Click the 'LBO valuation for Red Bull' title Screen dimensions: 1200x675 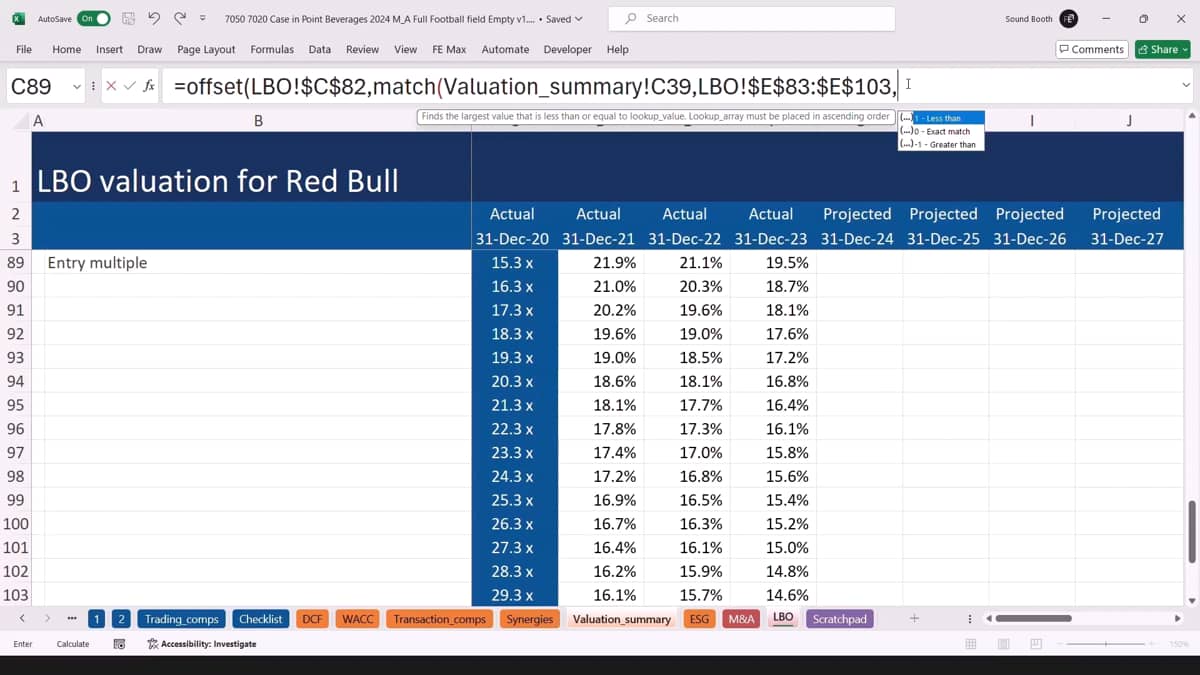tap(218, 181)
